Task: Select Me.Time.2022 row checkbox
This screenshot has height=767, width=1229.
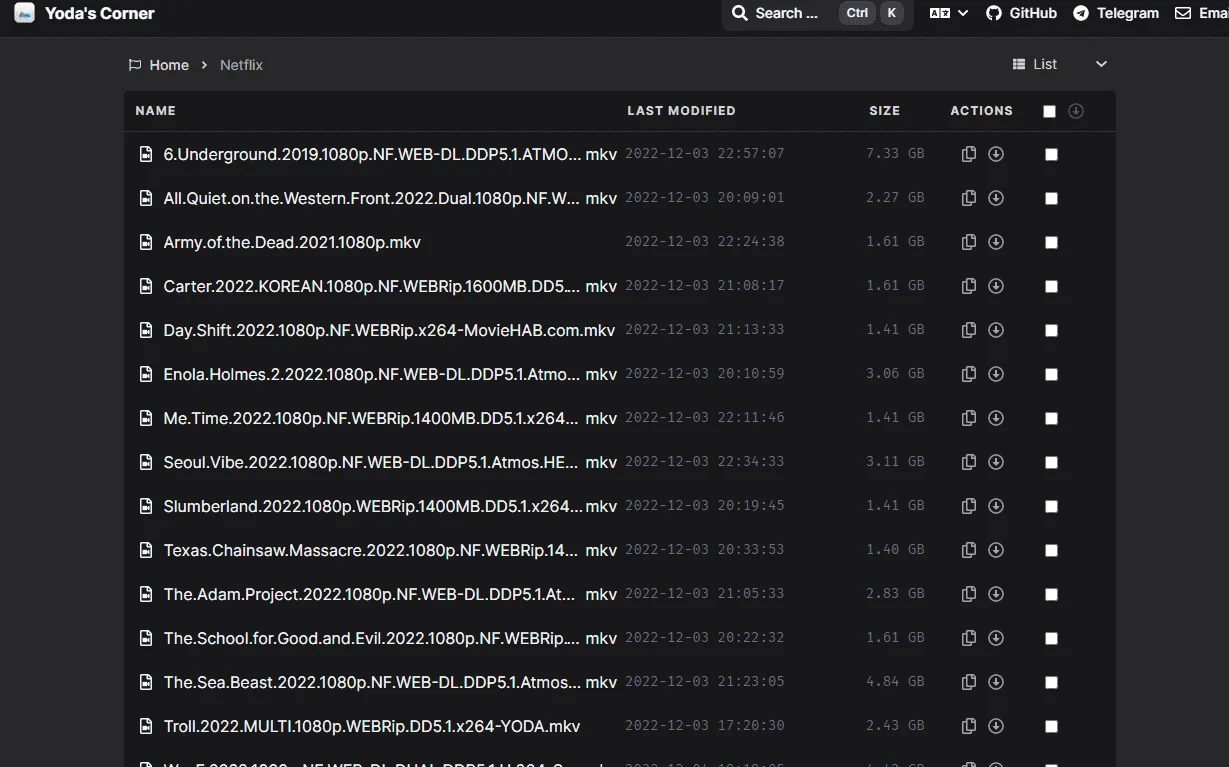Action: (x=1051, y=418)
